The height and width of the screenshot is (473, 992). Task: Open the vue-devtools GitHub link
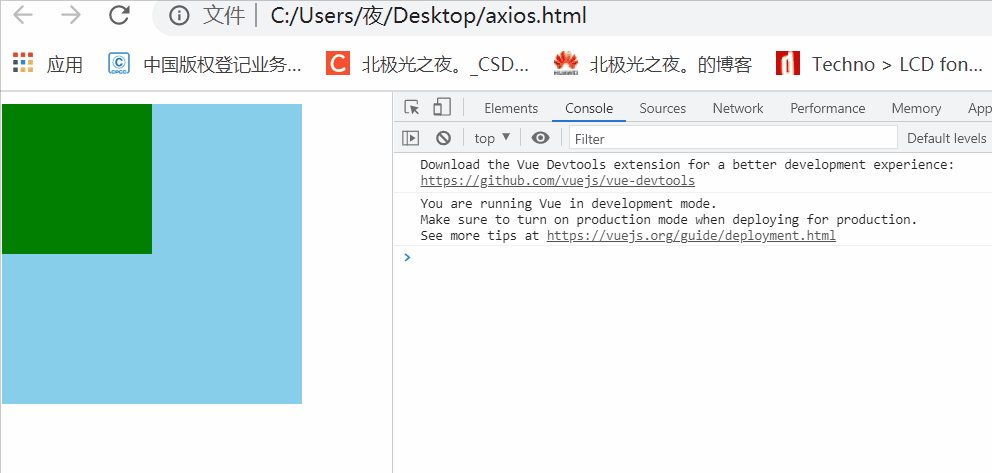(x=557, y=181)
